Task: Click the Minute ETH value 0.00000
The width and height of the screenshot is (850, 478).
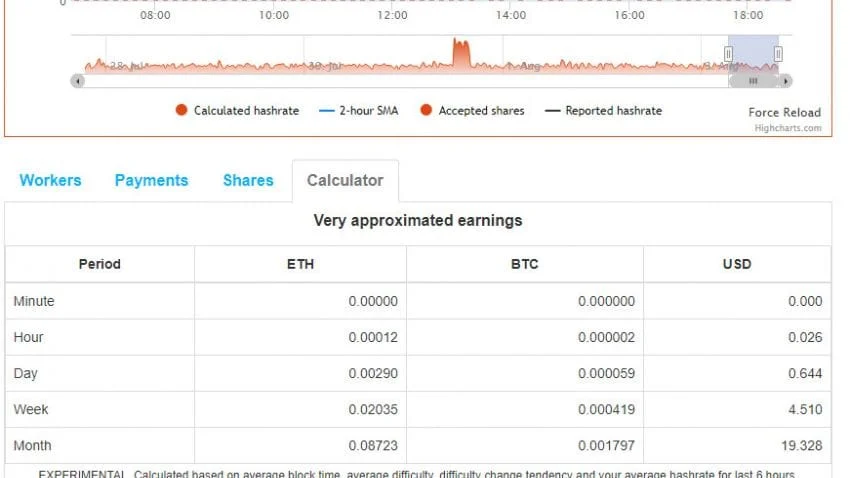Action: (373, 301)
